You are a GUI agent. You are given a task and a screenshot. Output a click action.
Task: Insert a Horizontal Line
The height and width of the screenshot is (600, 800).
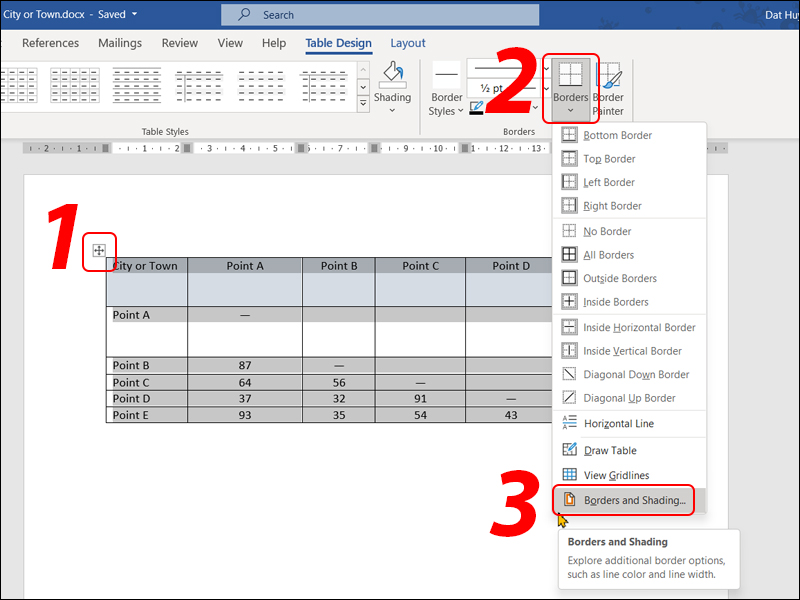coord(618,424)
